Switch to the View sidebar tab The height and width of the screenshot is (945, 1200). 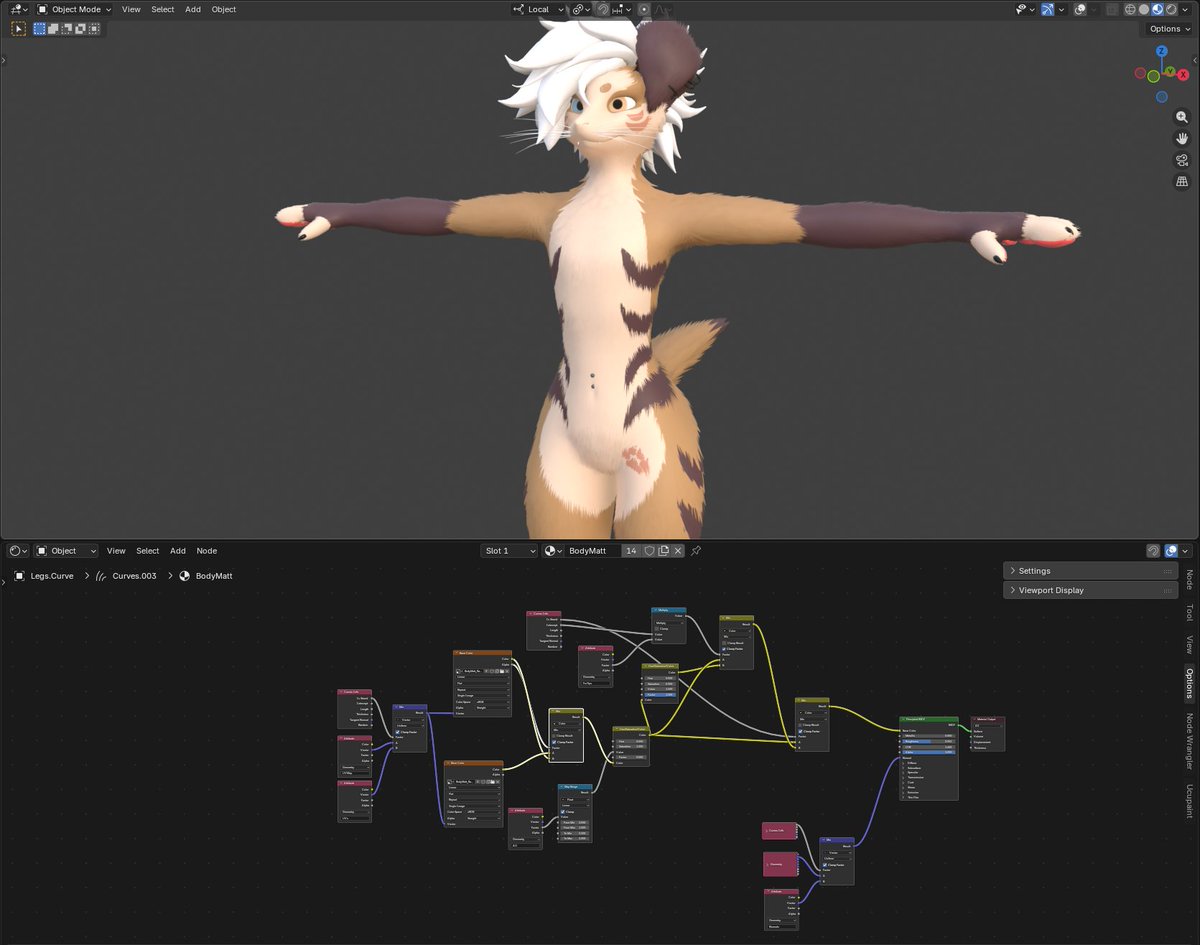point(1189,645)
